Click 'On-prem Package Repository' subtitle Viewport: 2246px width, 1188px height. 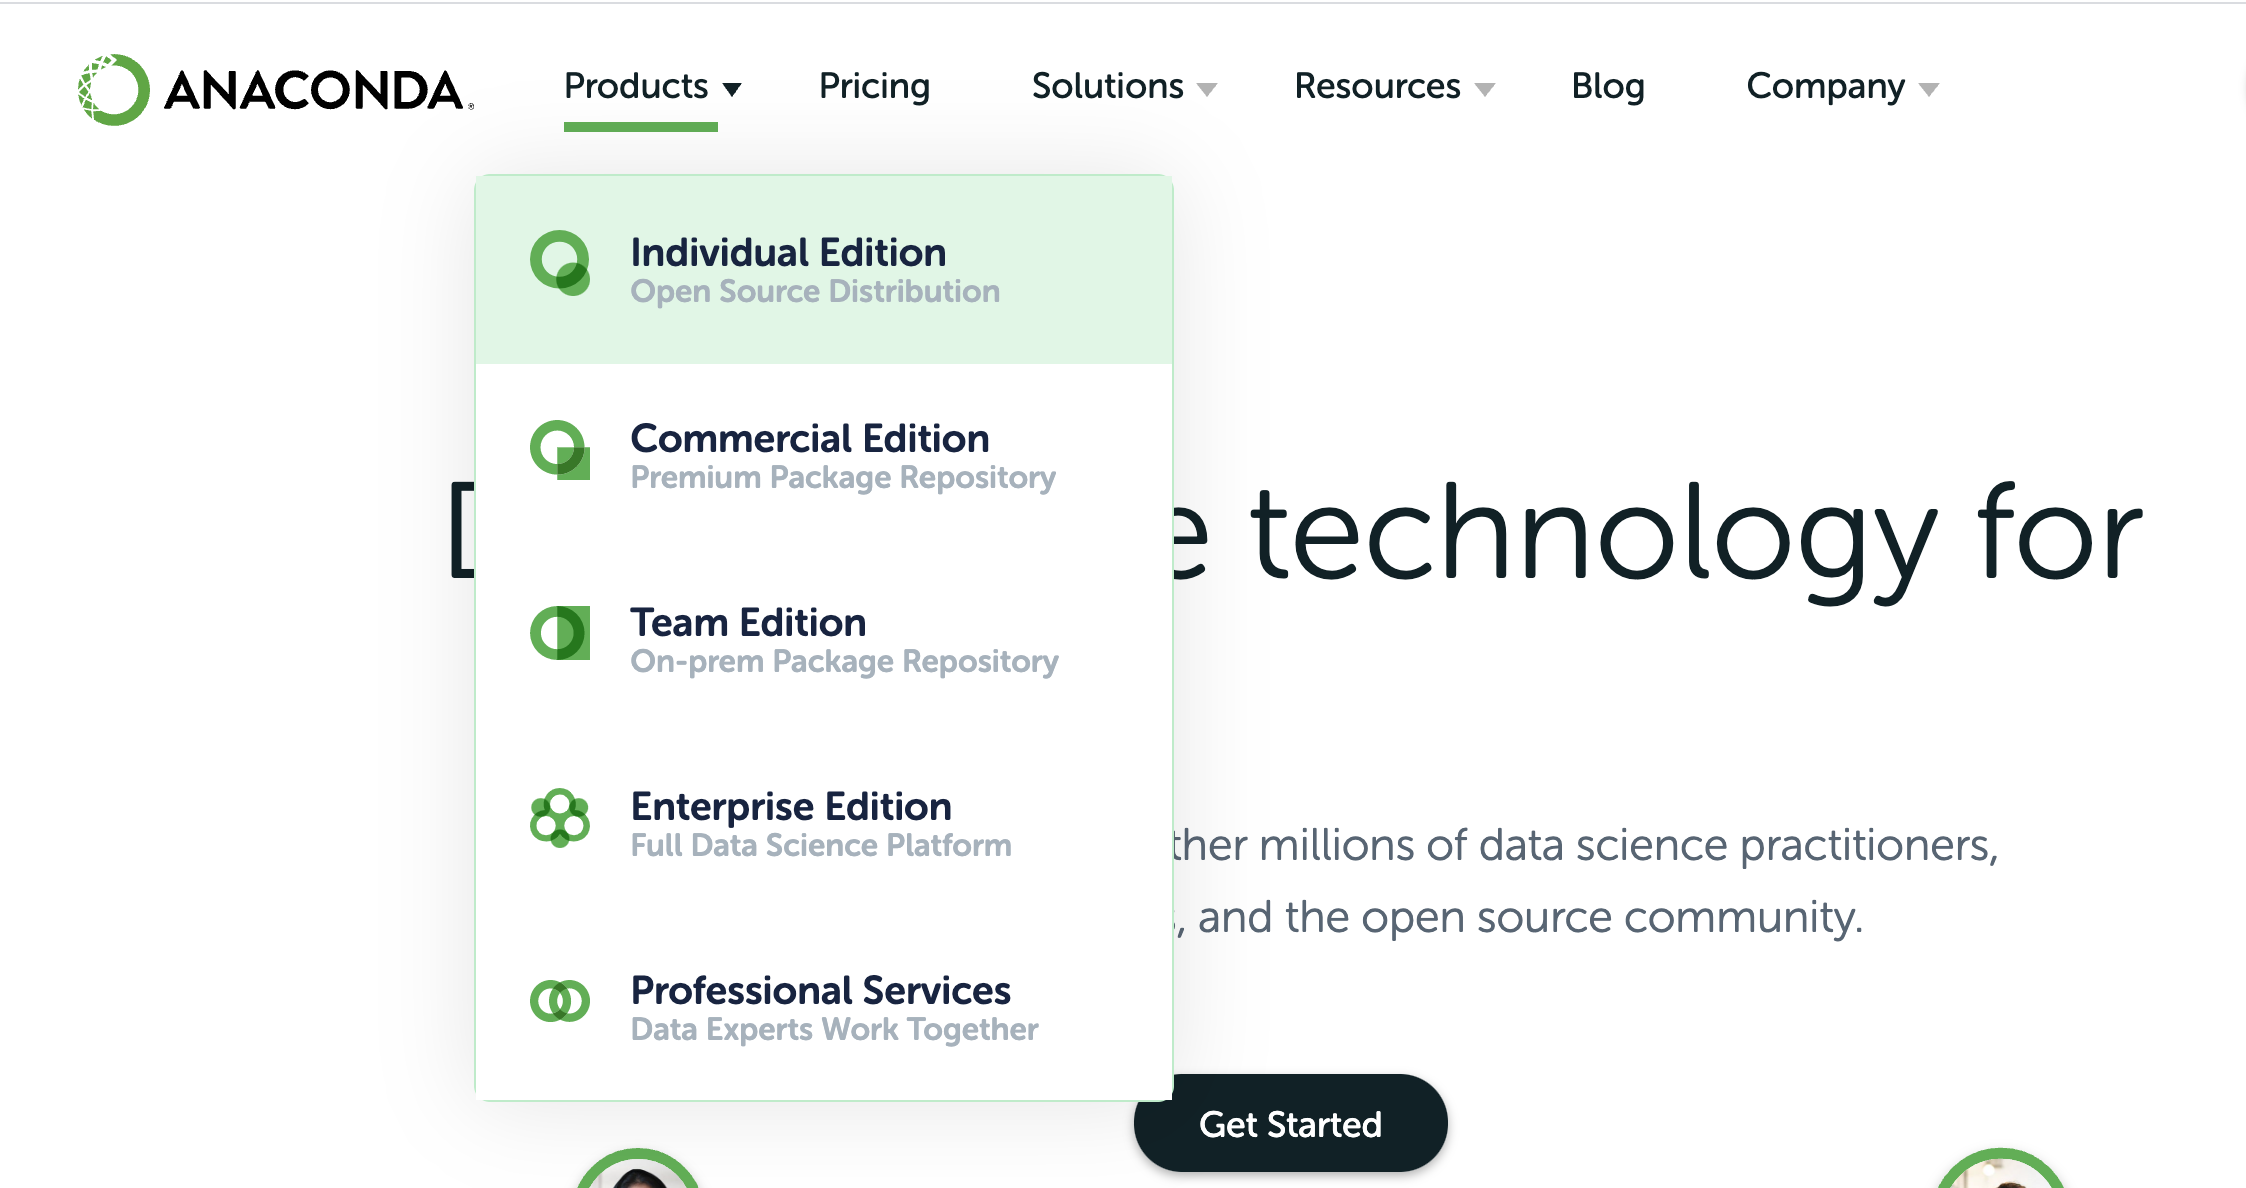coord(844,662)
